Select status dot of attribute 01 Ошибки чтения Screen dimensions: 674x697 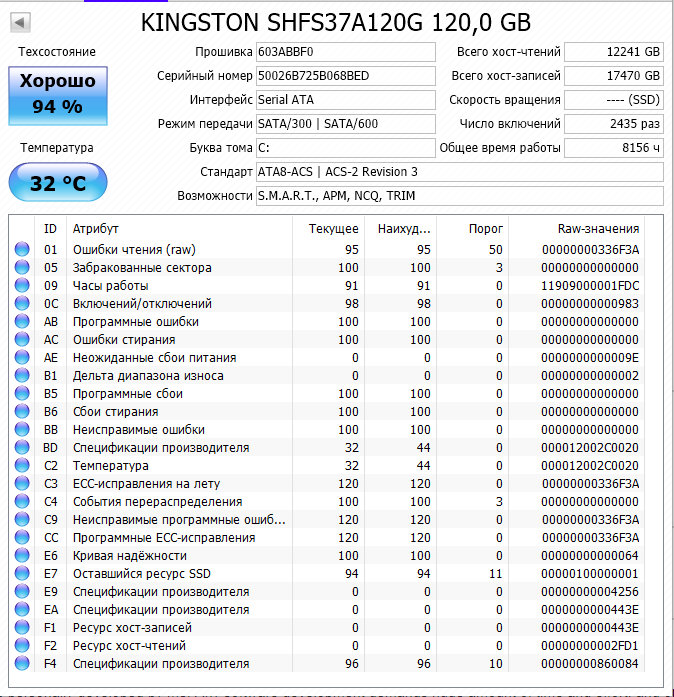tap(22, 249)
